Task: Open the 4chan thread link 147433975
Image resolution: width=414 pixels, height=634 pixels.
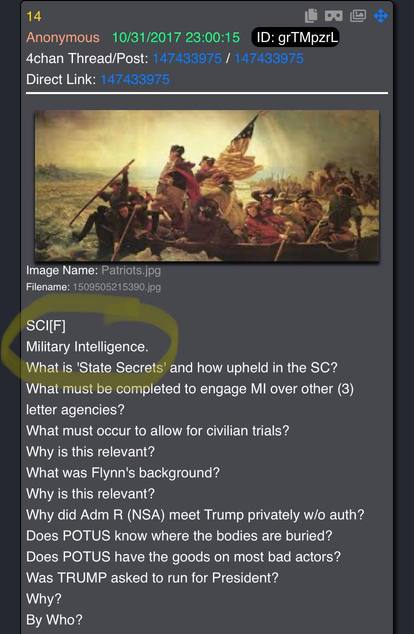Action: [187, 59]
